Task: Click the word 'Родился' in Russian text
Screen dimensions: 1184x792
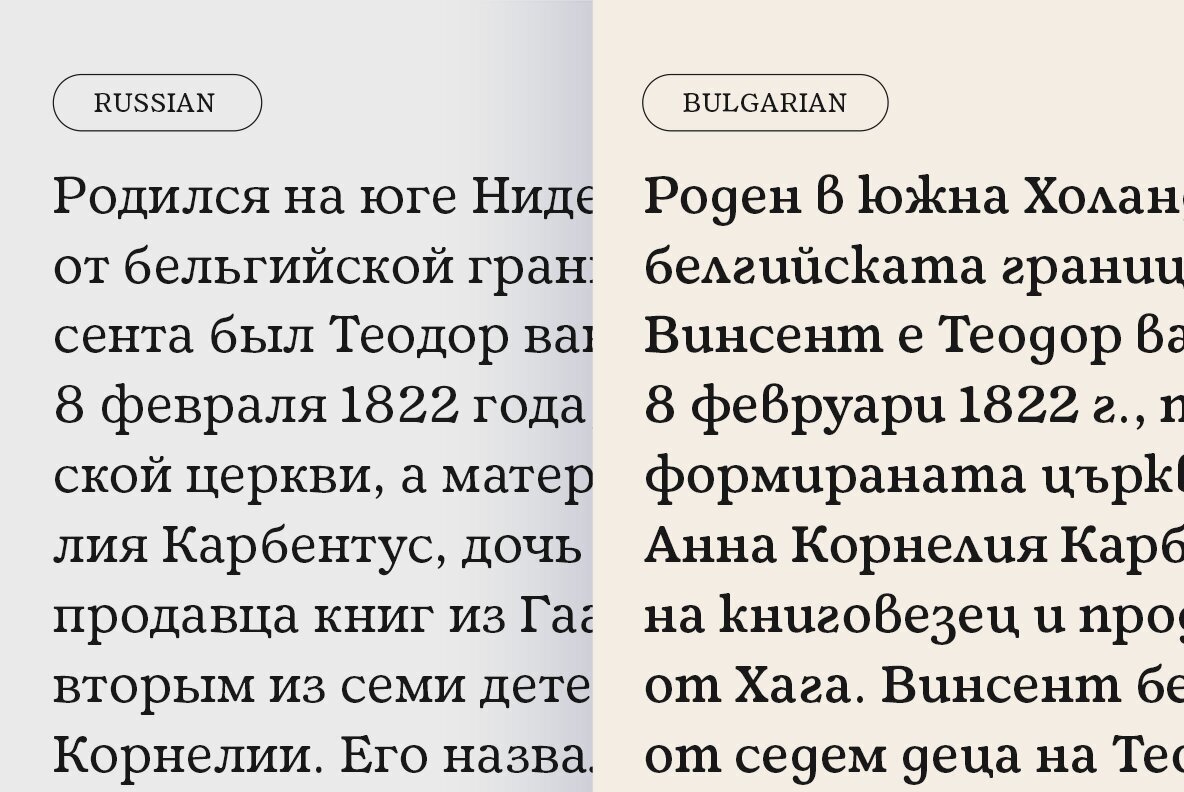Action: (x=162, y=198)
